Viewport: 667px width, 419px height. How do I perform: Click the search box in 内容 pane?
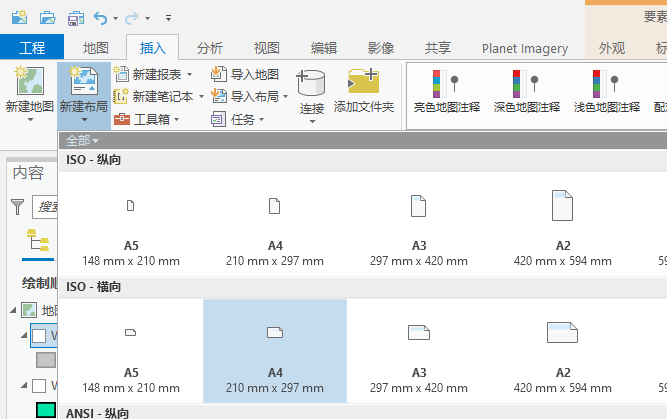point(45,207)
